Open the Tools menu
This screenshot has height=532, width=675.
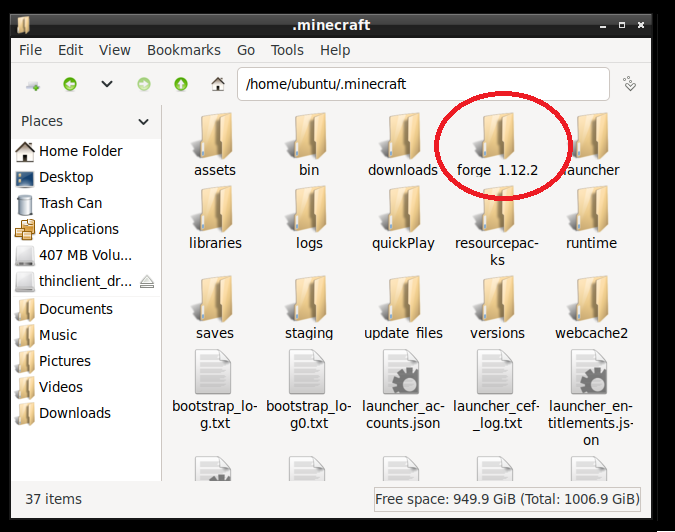click(287, 50)
